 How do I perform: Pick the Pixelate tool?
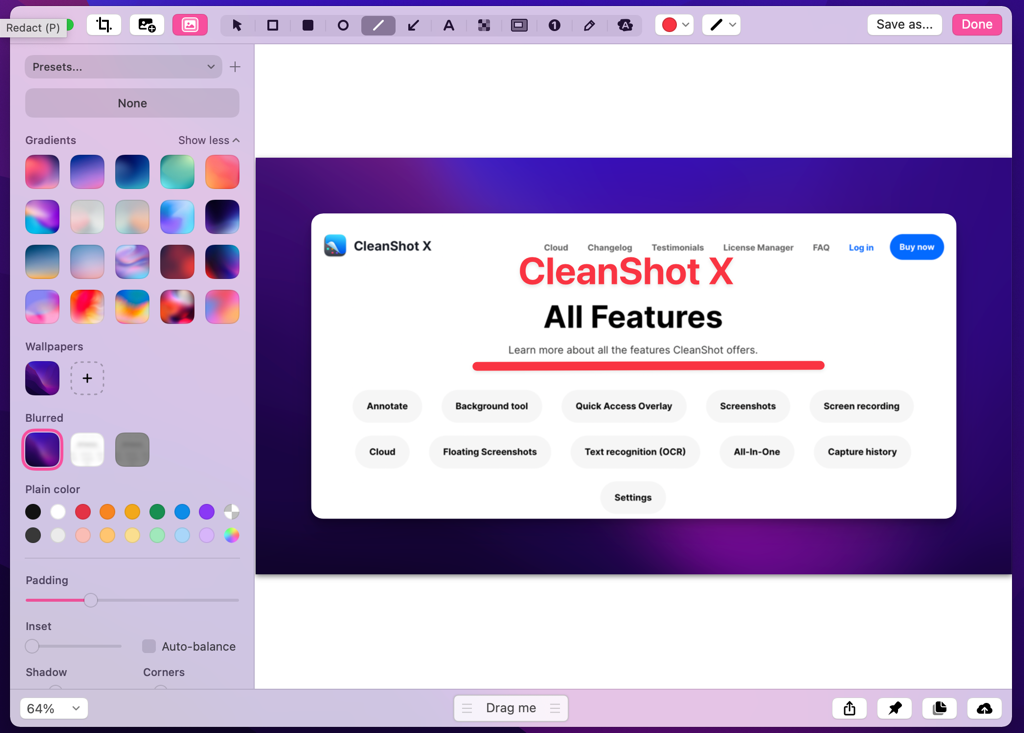[484, 25]
